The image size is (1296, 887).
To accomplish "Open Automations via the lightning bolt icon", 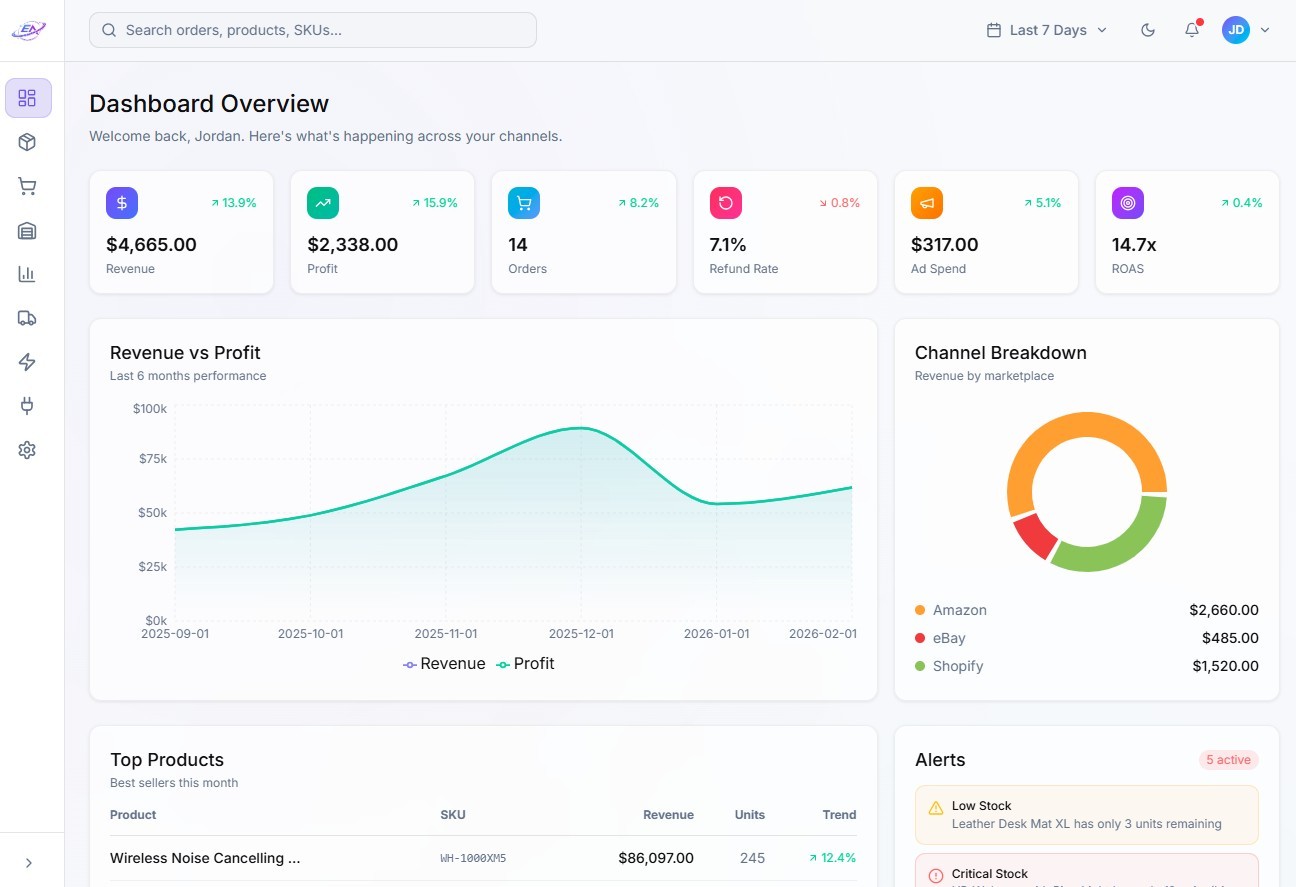I will click(27, 362).
